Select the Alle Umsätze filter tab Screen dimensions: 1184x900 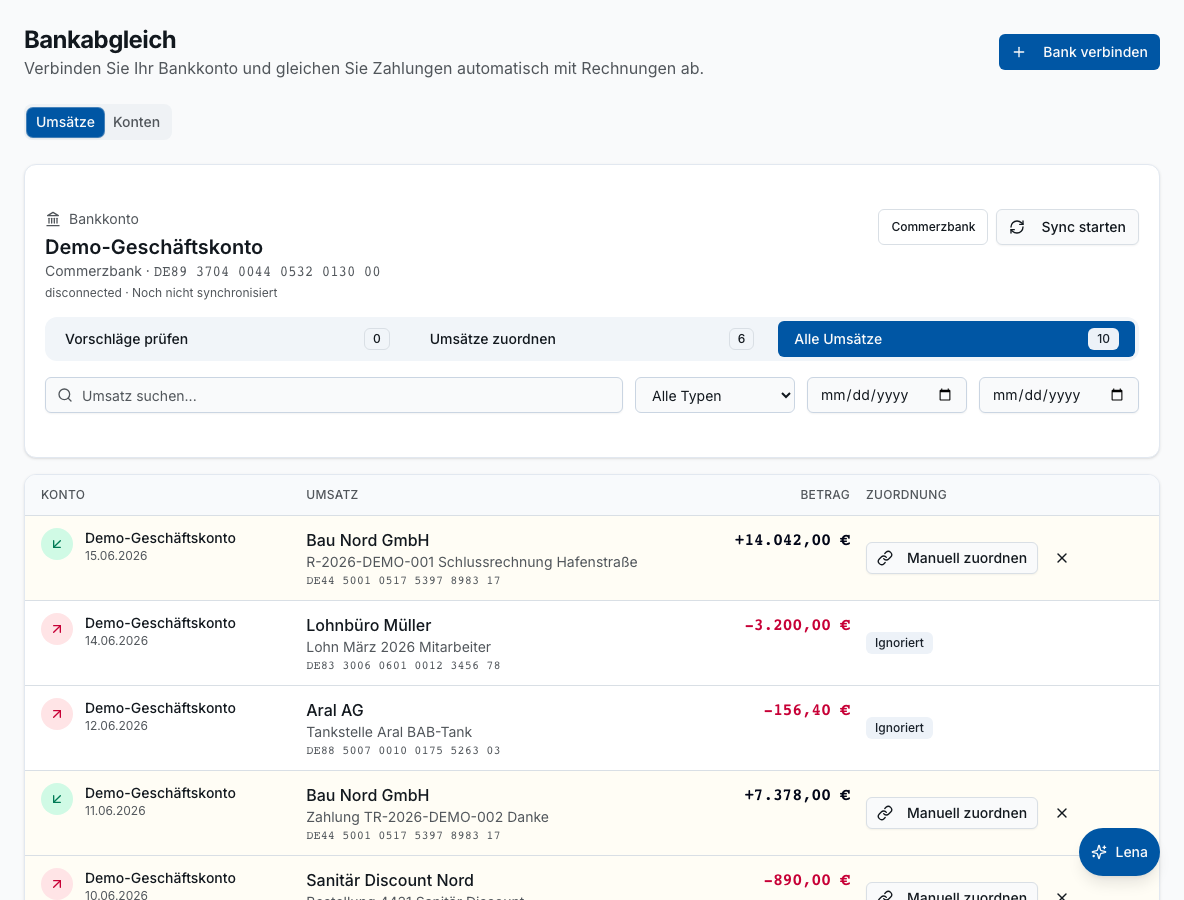click(956, 339)
